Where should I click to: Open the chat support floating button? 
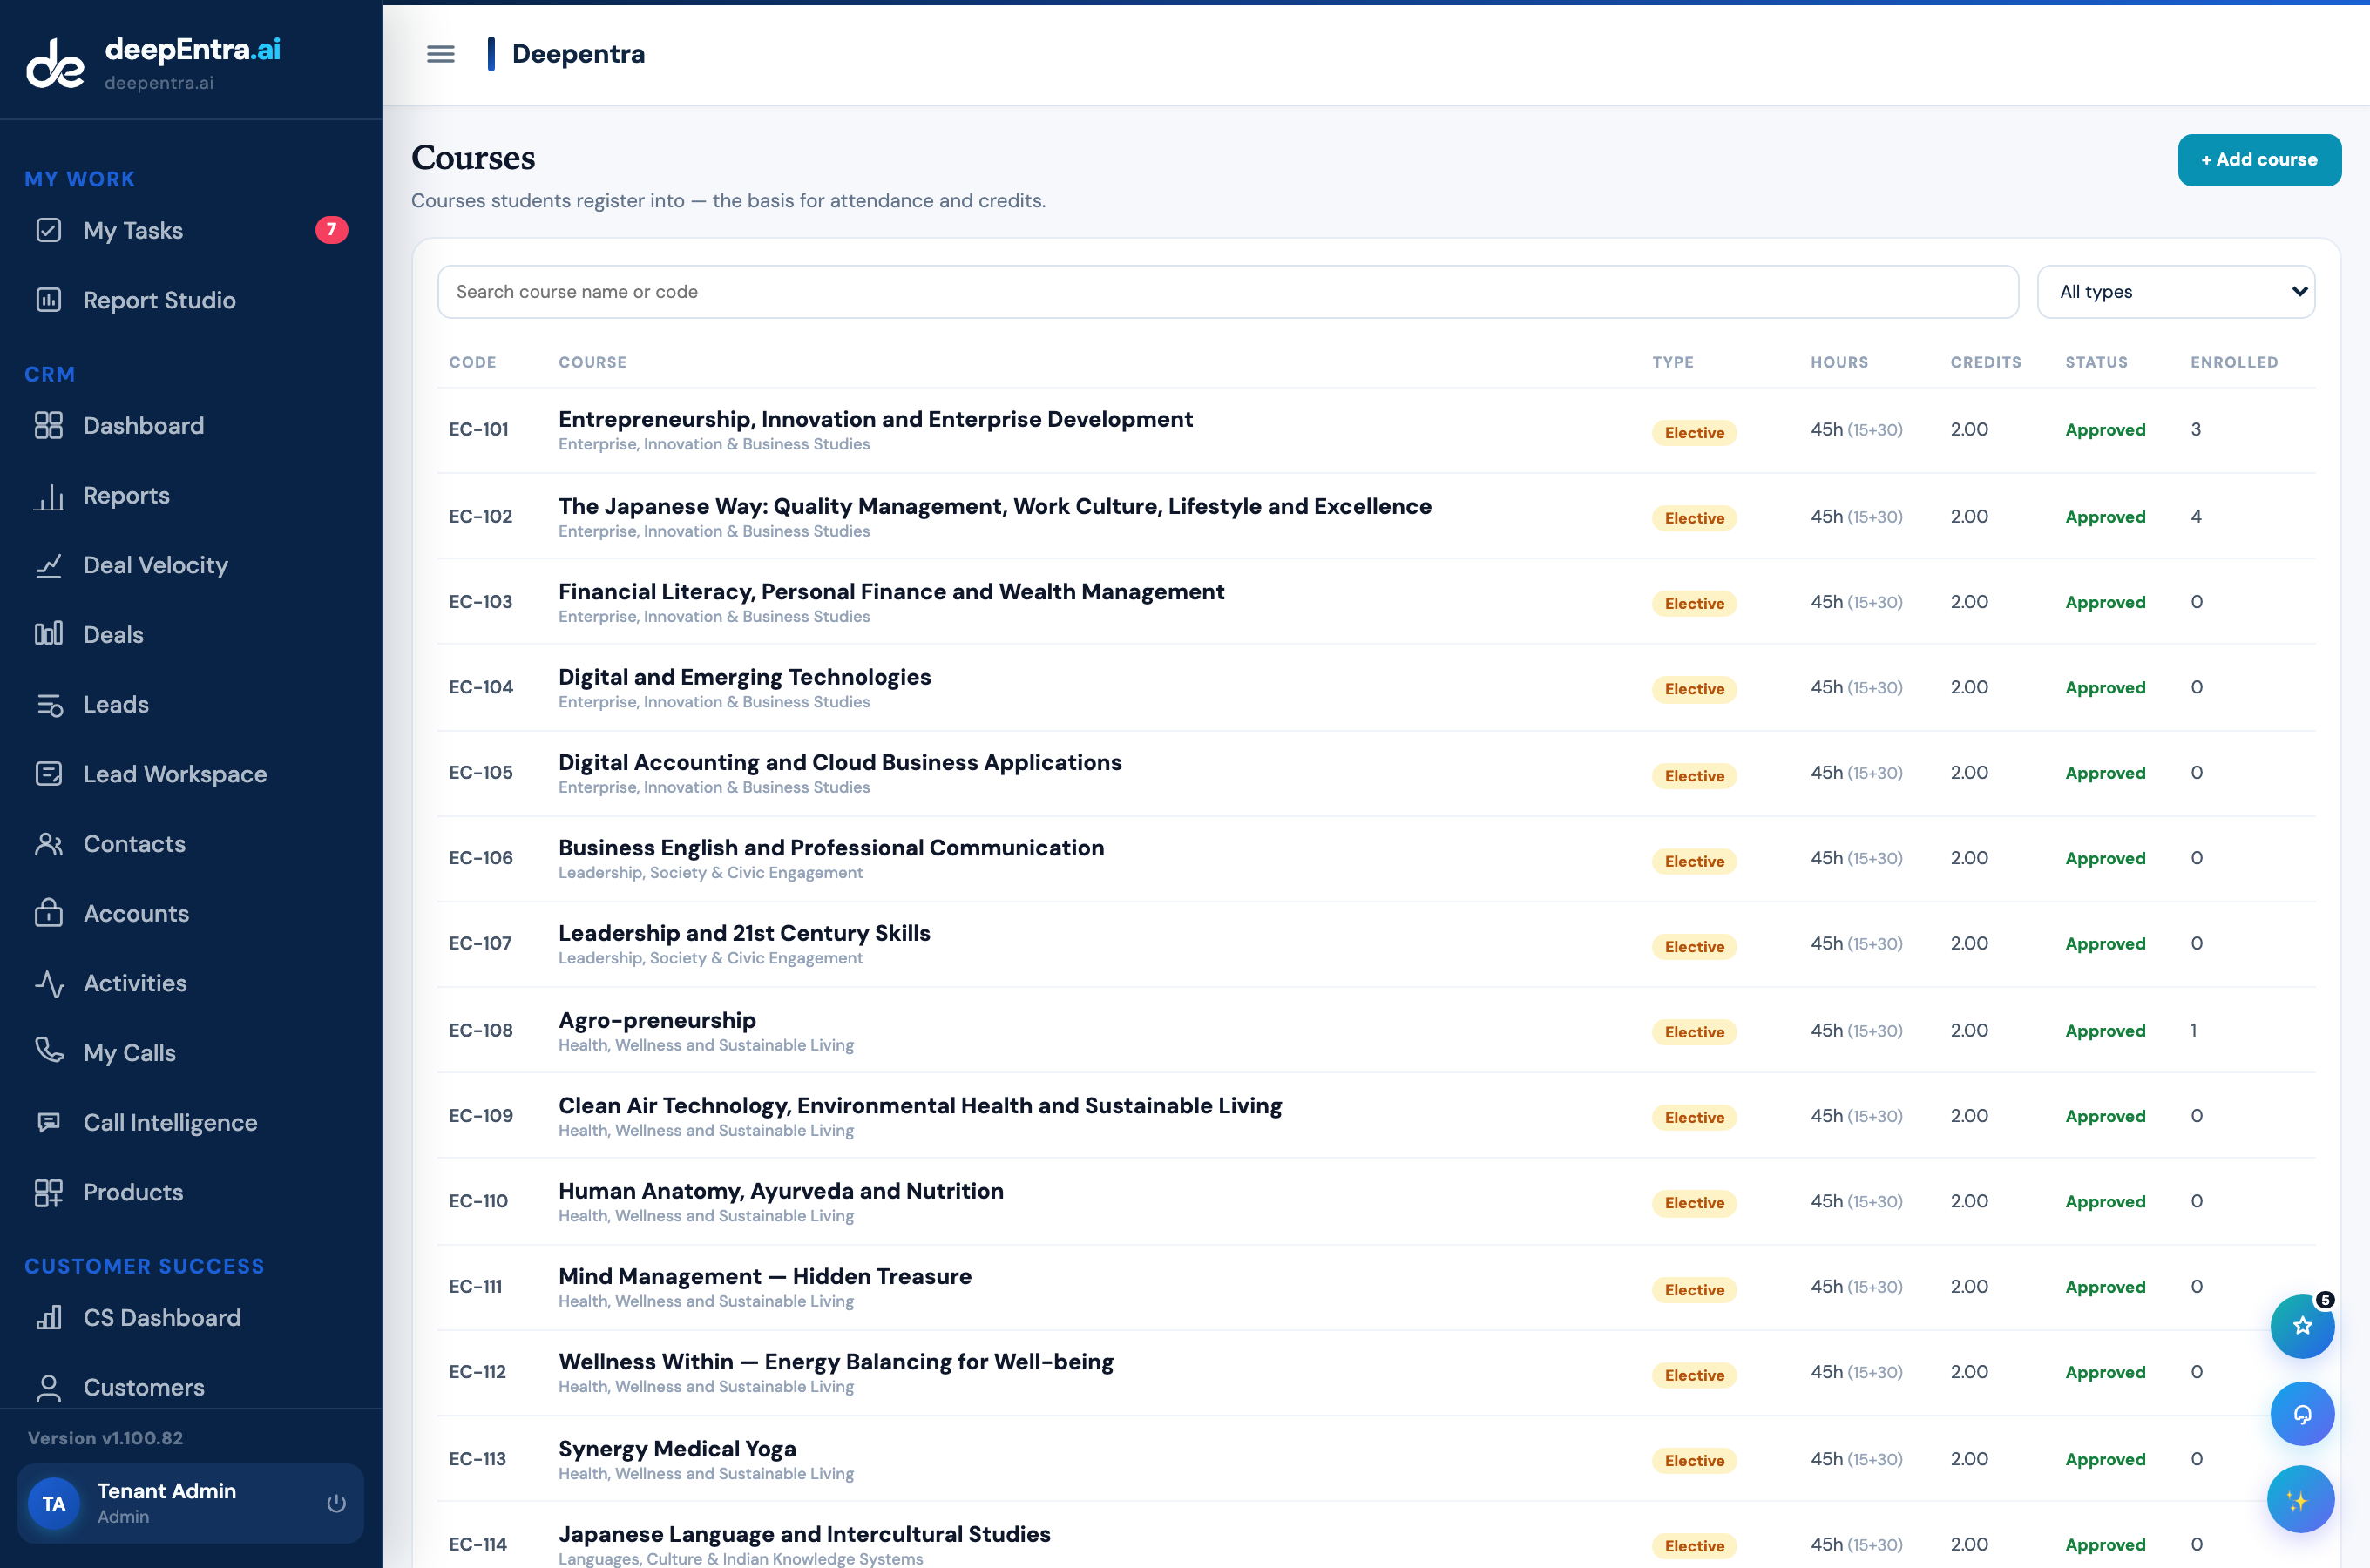click(2302, 1414)
